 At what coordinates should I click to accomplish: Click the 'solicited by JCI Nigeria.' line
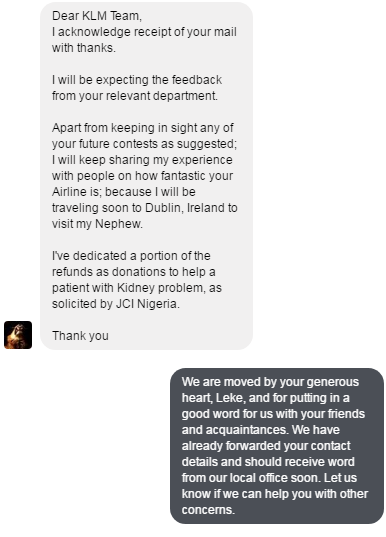pyautogui.click(x=116, y=304)
